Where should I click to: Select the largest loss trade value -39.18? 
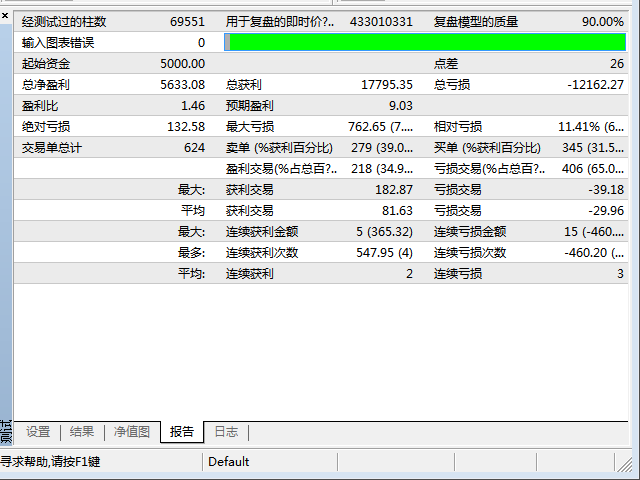click(606, 190)
